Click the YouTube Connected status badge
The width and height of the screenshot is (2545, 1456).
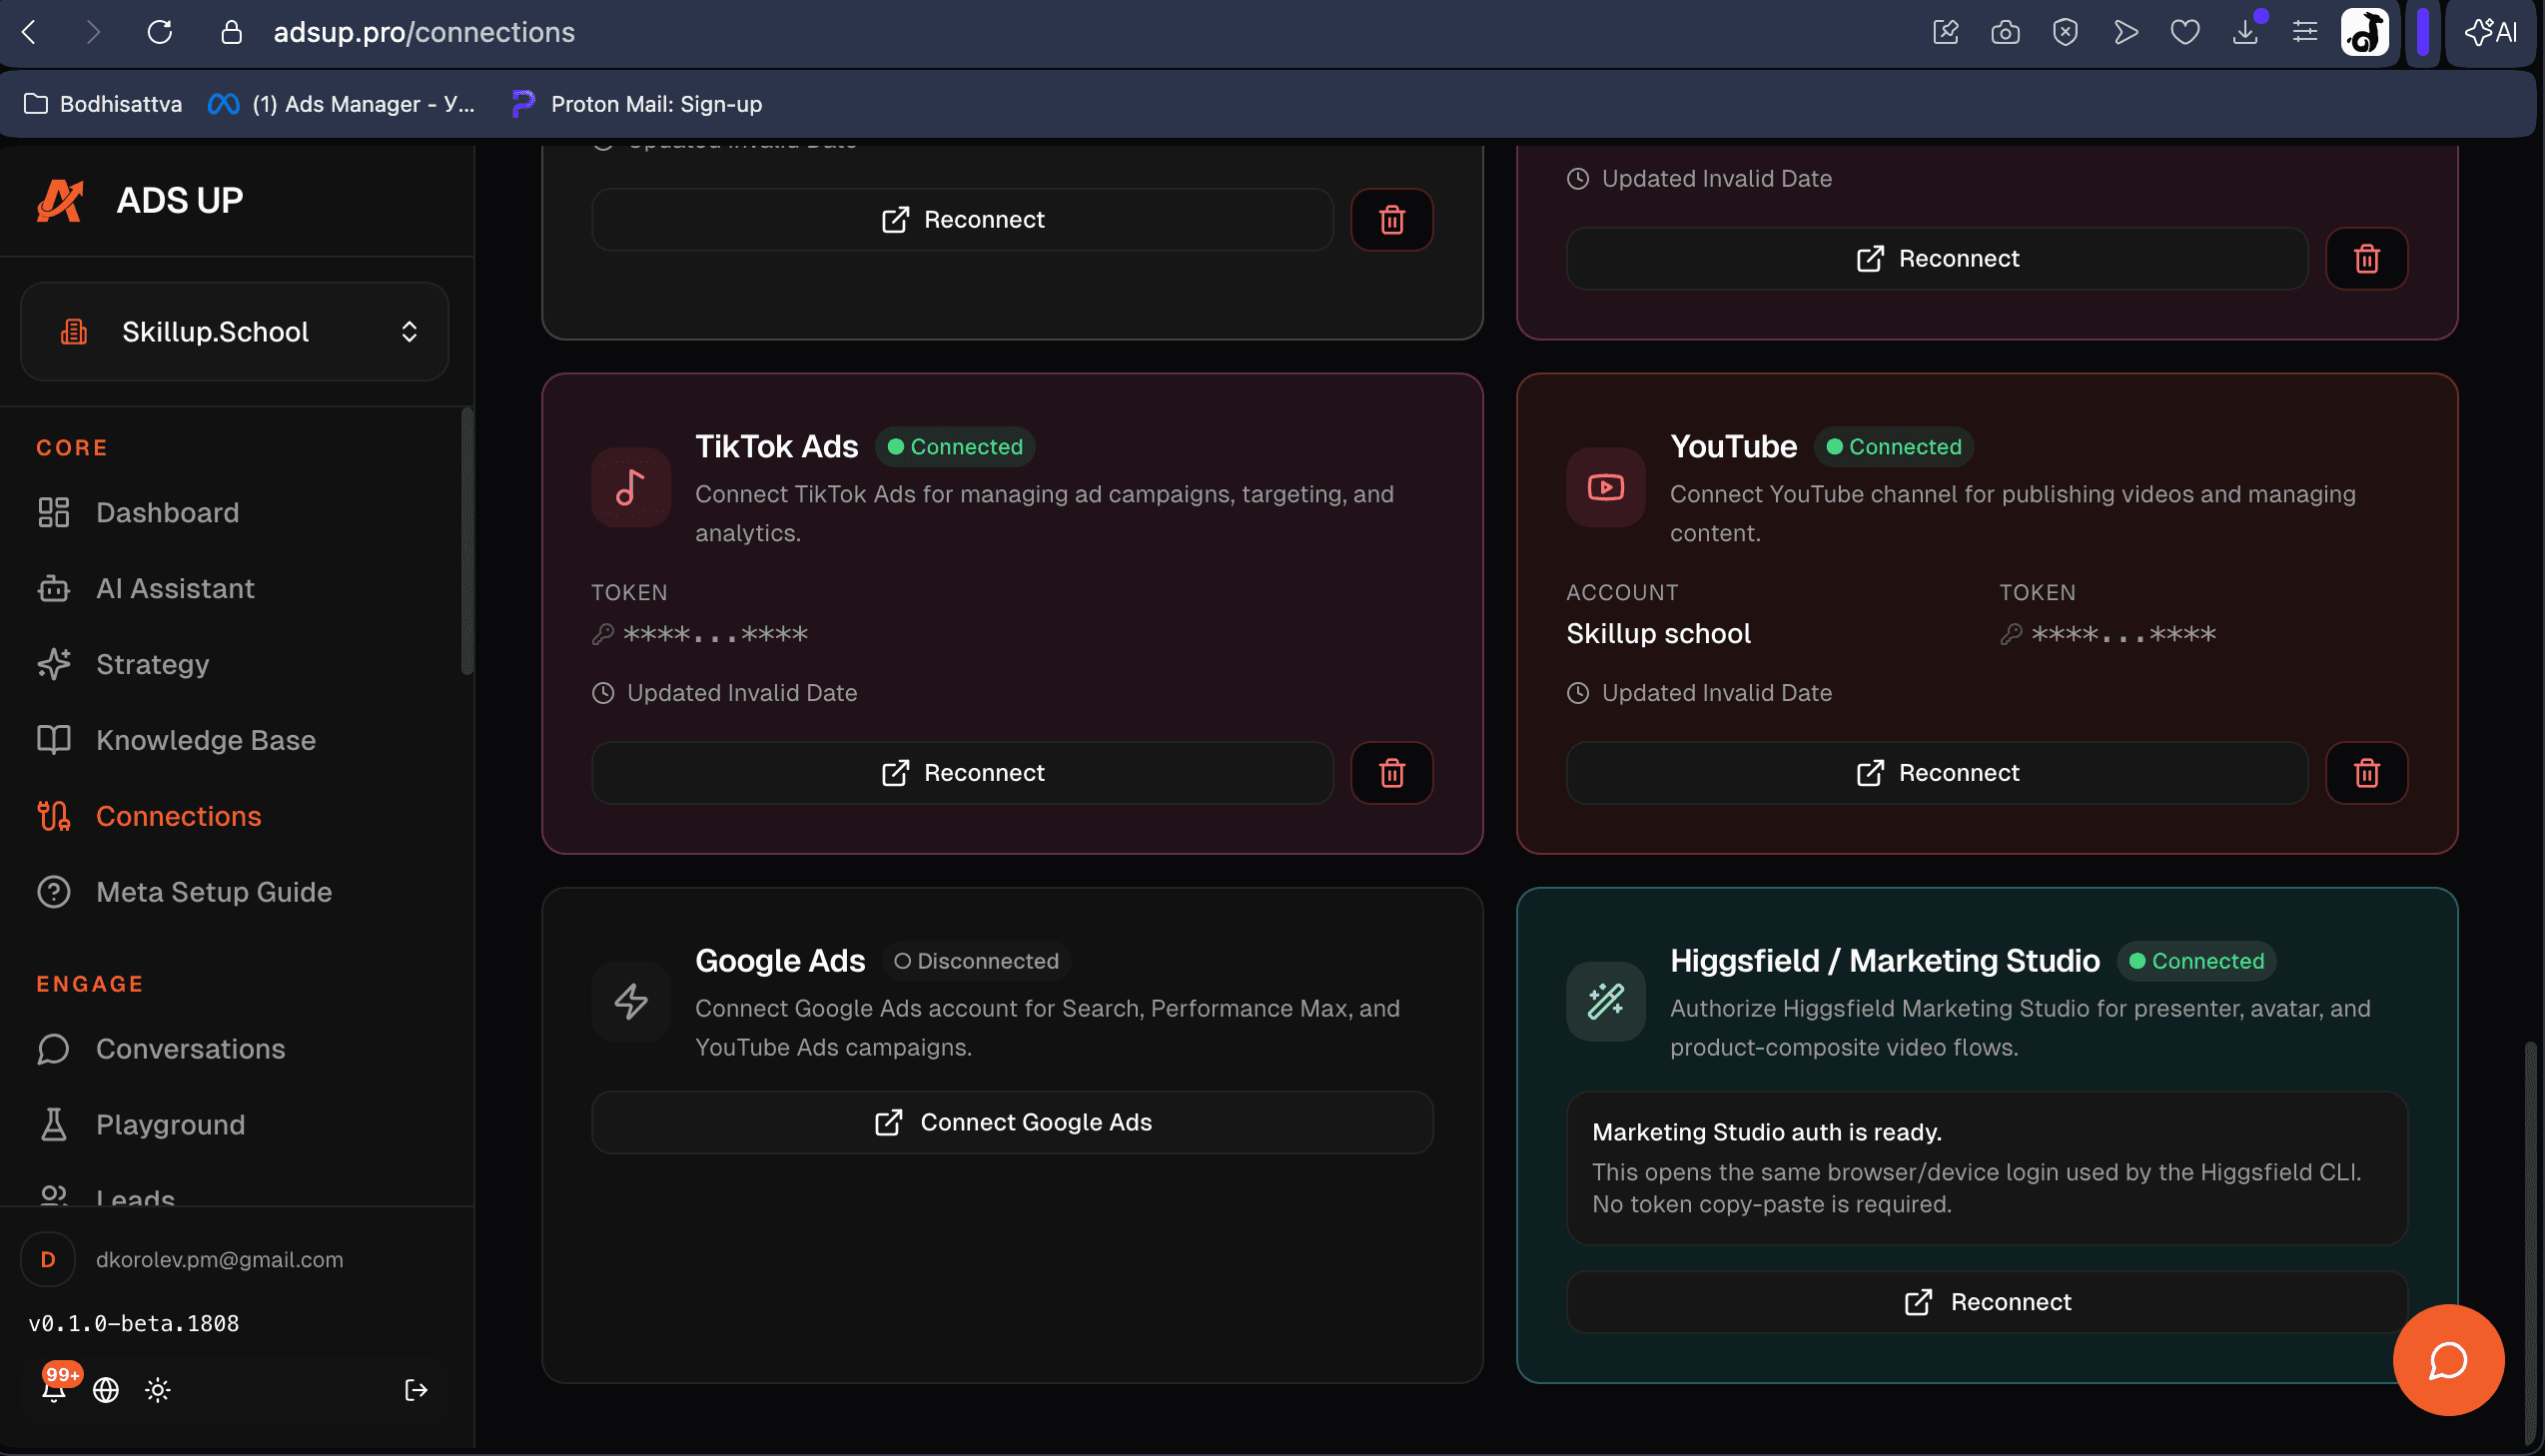pos(1894,447)
